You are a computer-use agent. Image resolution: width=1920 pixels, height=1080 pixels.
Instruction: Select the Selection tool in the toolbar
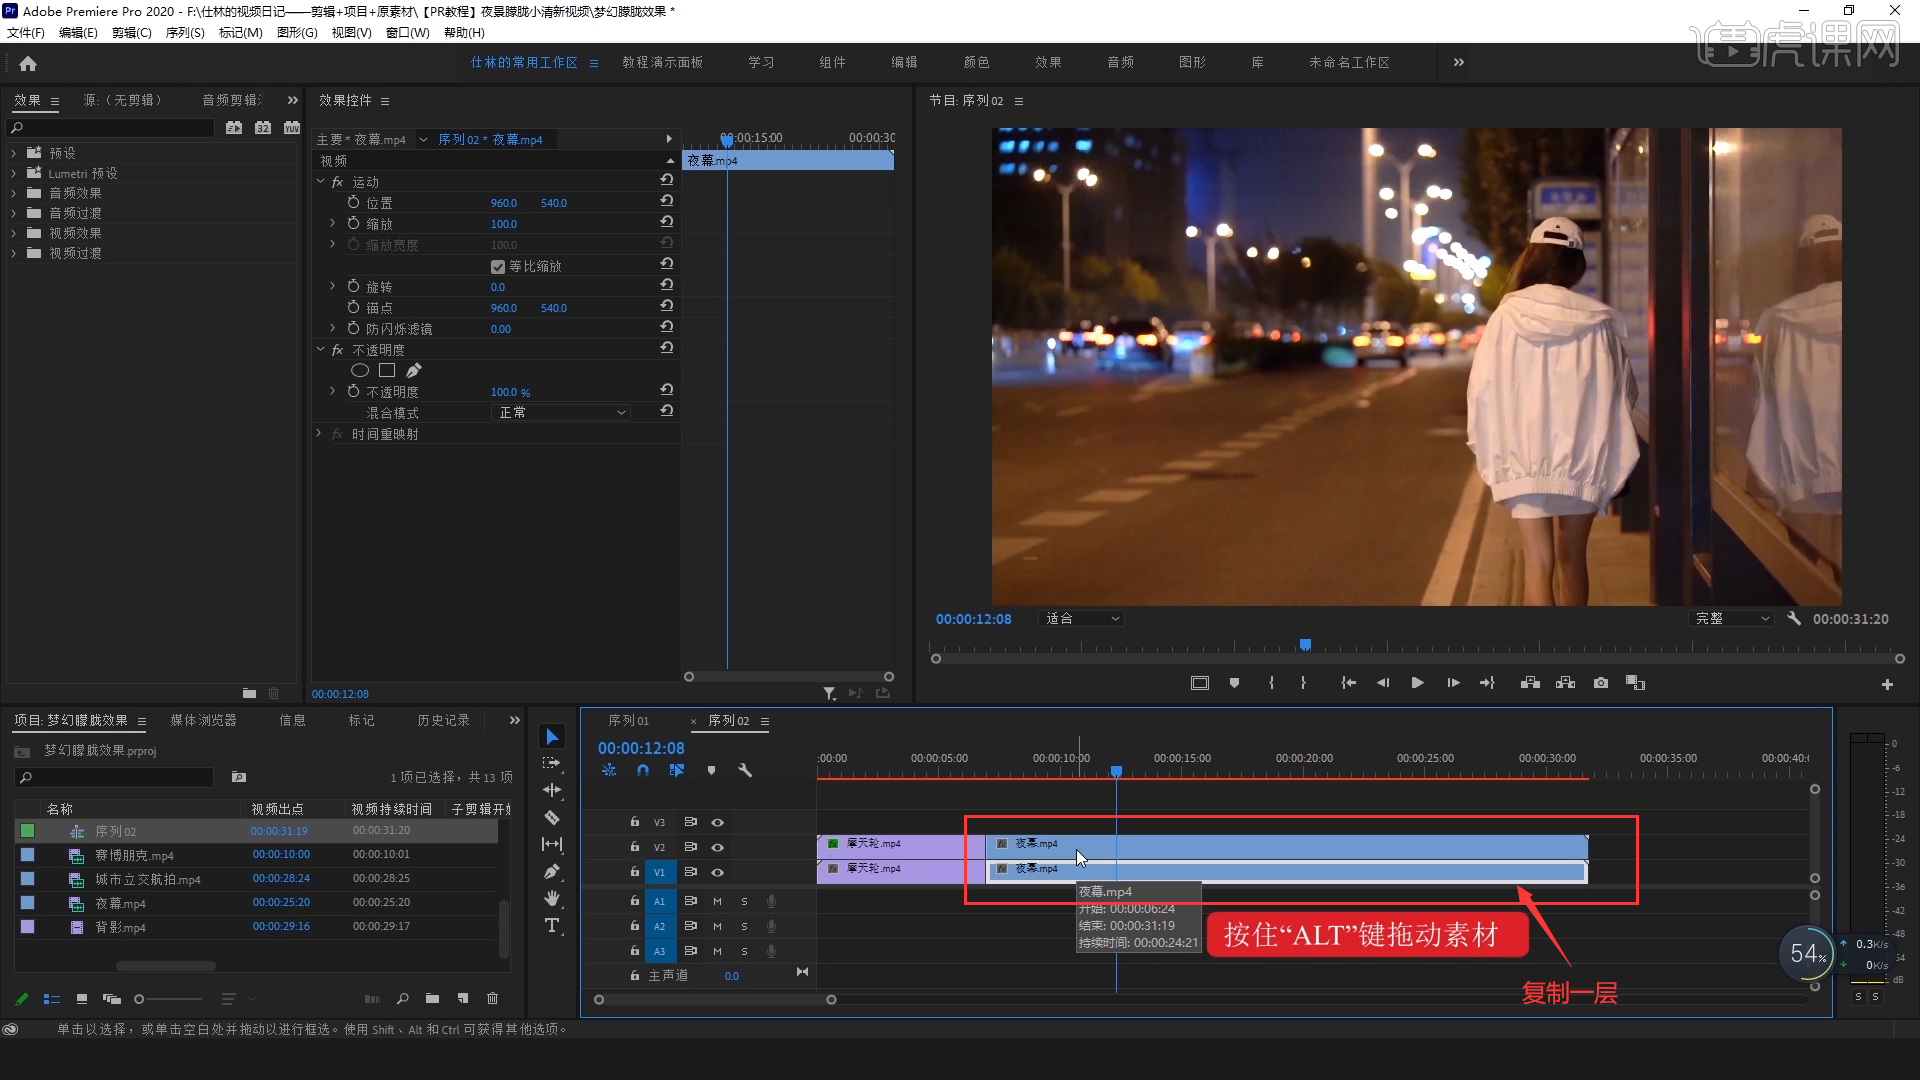point(552,737)
